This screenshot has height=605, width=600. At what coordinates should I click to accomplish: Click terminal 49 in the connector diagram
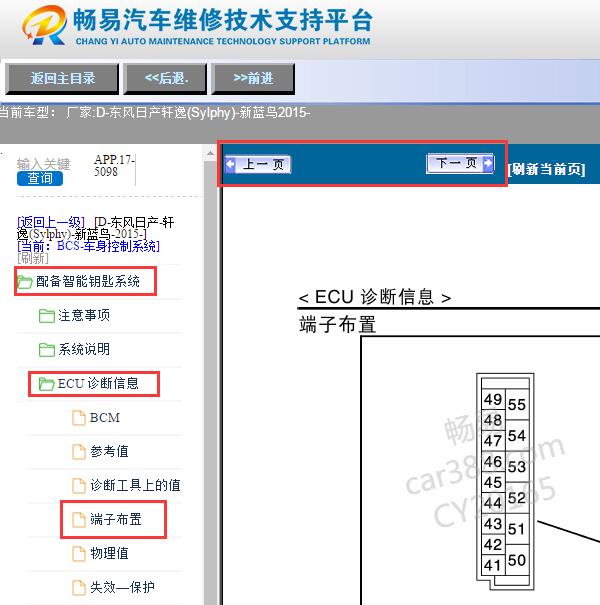[493, 400]
